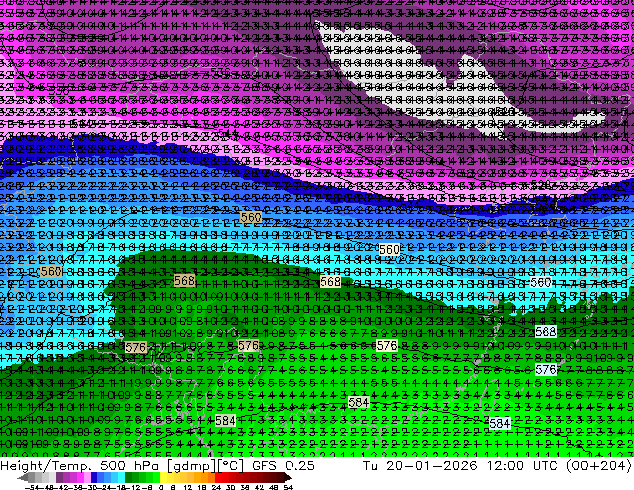Click the 'Tu 20-01-2026' date text

tap(420, 466)
